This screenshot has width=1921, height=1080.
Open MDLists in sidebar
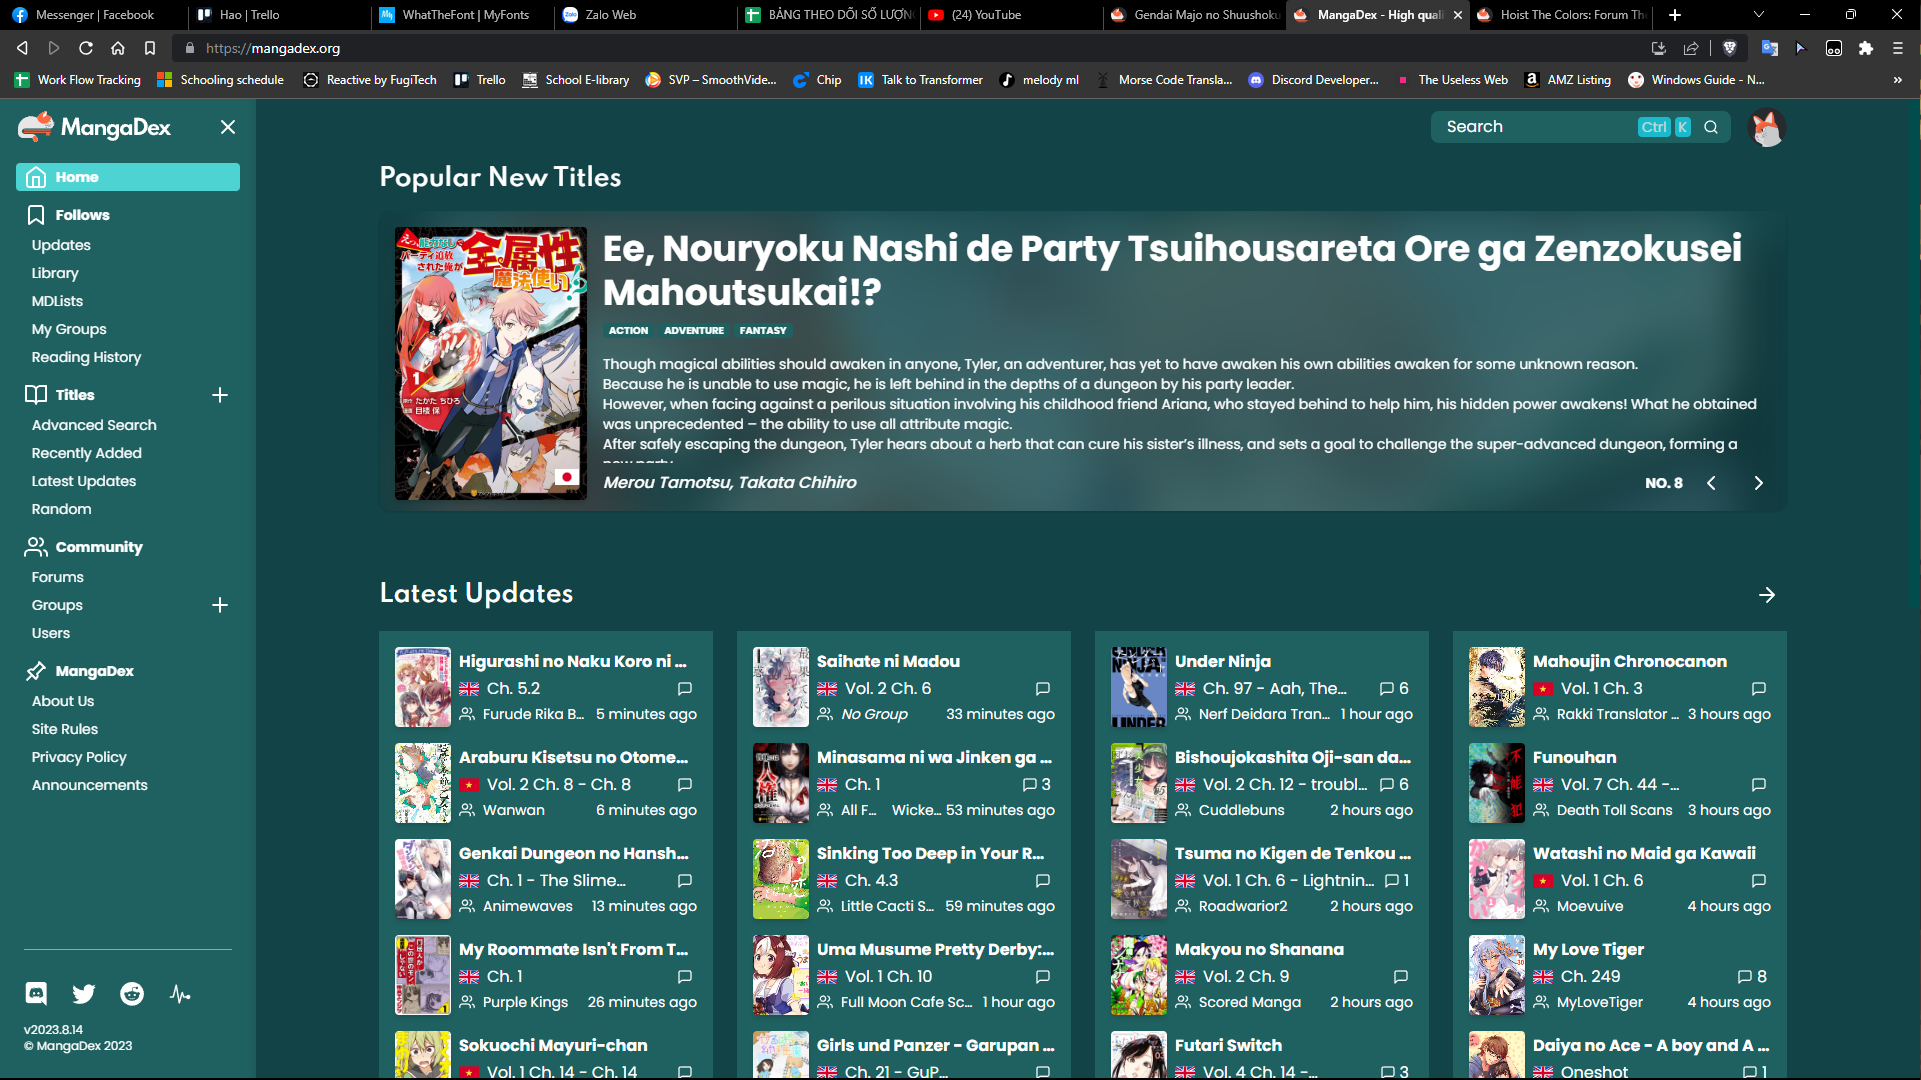tap(57, 301)
